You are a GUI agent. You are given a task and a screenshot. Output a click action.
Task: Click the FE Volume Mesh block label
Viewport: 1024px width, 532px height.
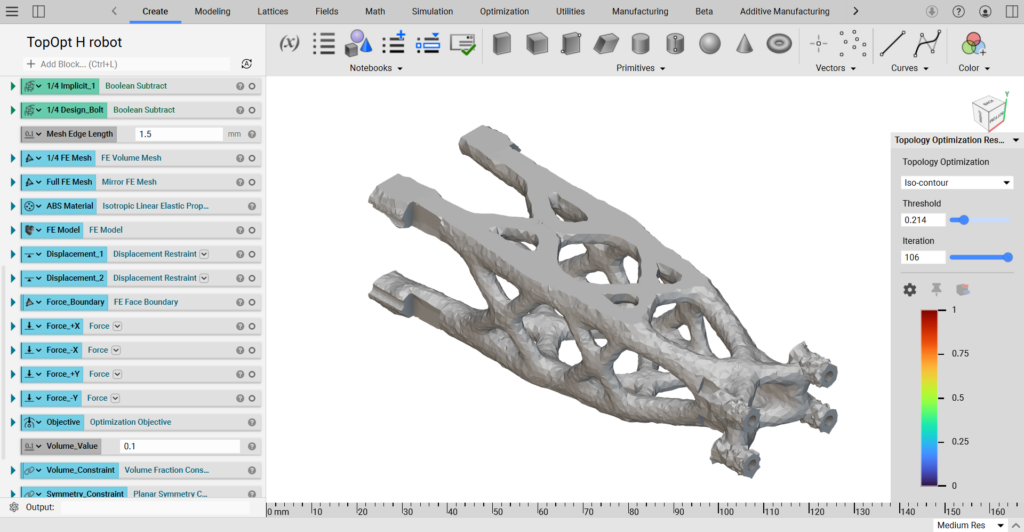[x=131, y=158]
